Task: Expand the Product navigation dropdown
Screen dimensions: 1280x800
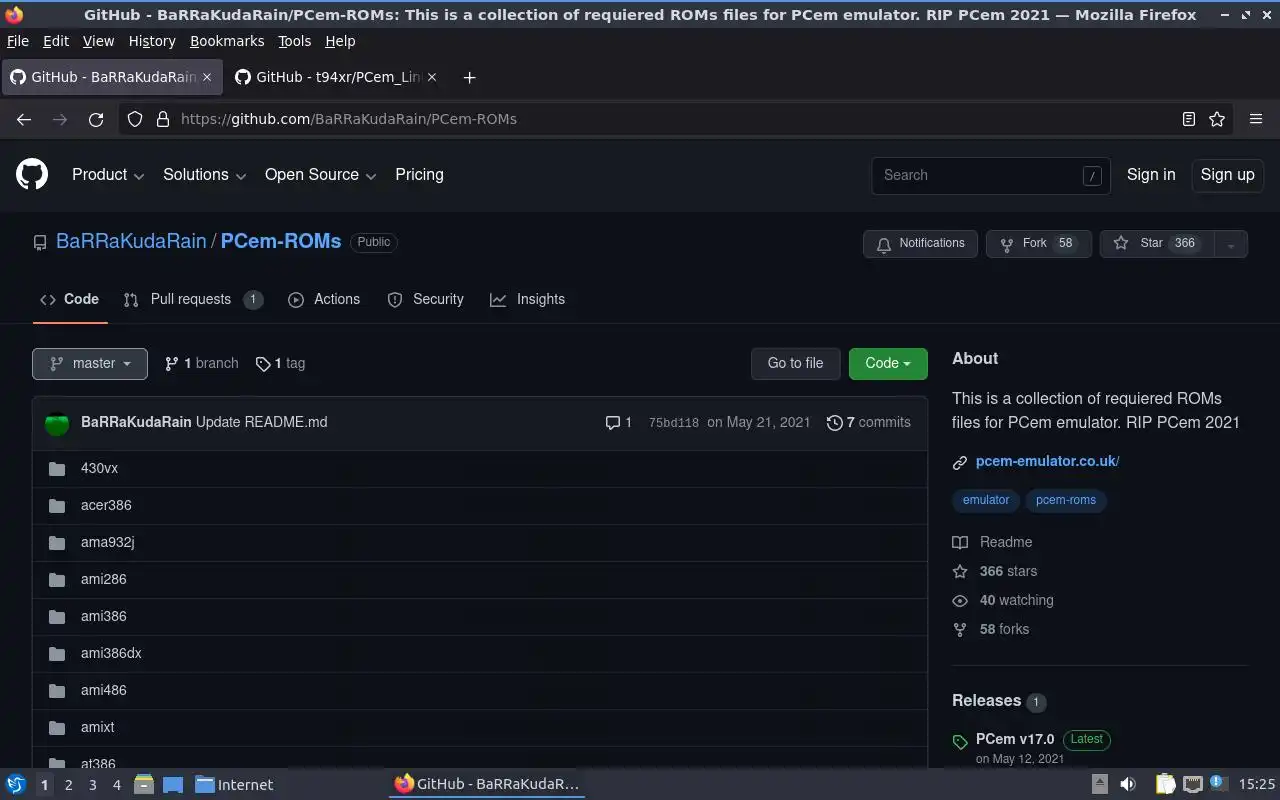Action: coord(108,175)
